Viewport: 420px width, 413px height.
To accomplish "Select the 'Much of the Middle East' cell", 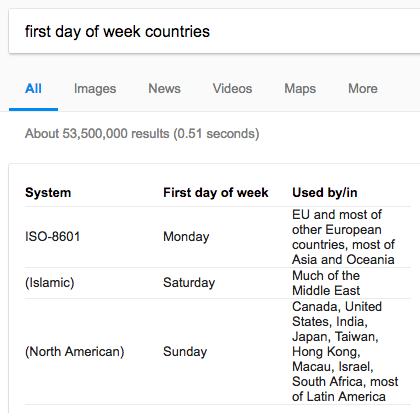I will (326, 283).
